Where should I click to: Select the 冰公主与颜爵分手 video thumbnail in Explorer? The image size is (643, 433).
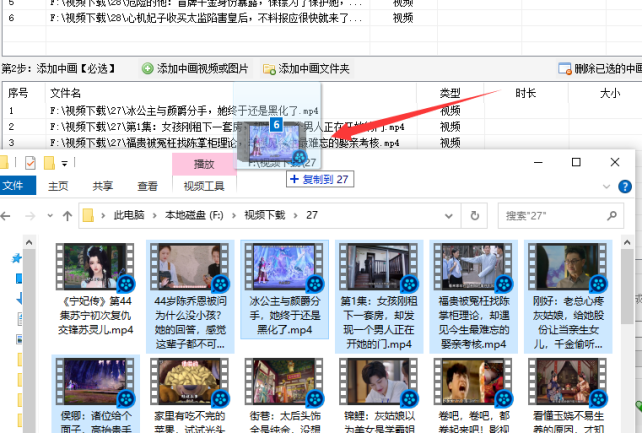(x=284, y=267)
